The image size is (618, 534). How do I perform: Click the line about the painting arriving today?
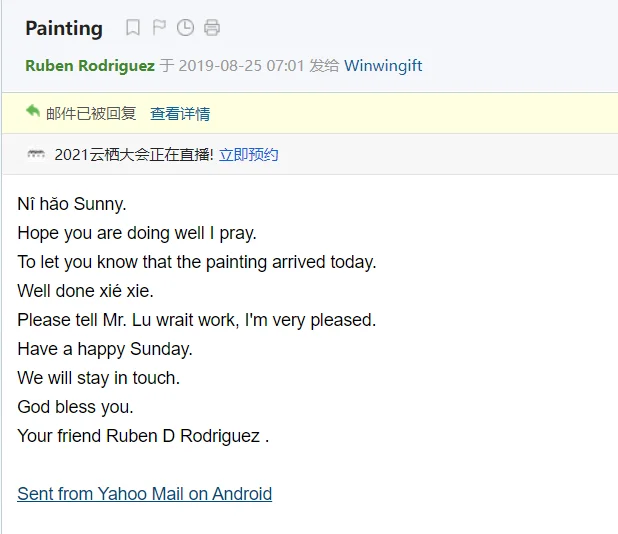pyautogui.click(x=196, y=262)
